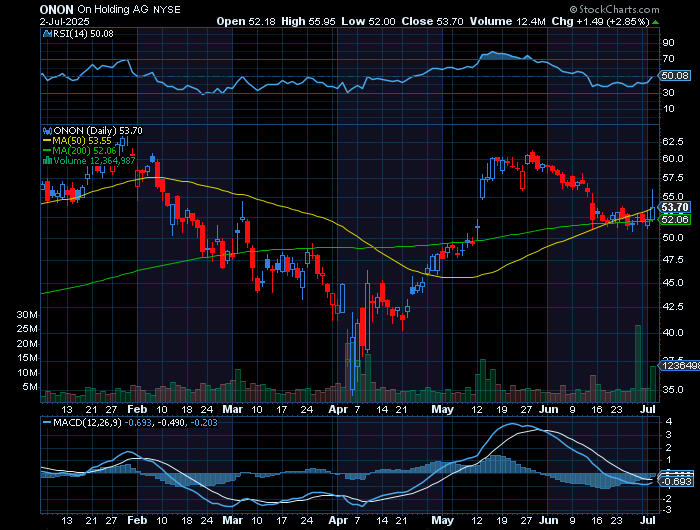Click the Mar date label under the price chart
The height and width of the screenshot is (530, 700).
click(x=233, y=409)
